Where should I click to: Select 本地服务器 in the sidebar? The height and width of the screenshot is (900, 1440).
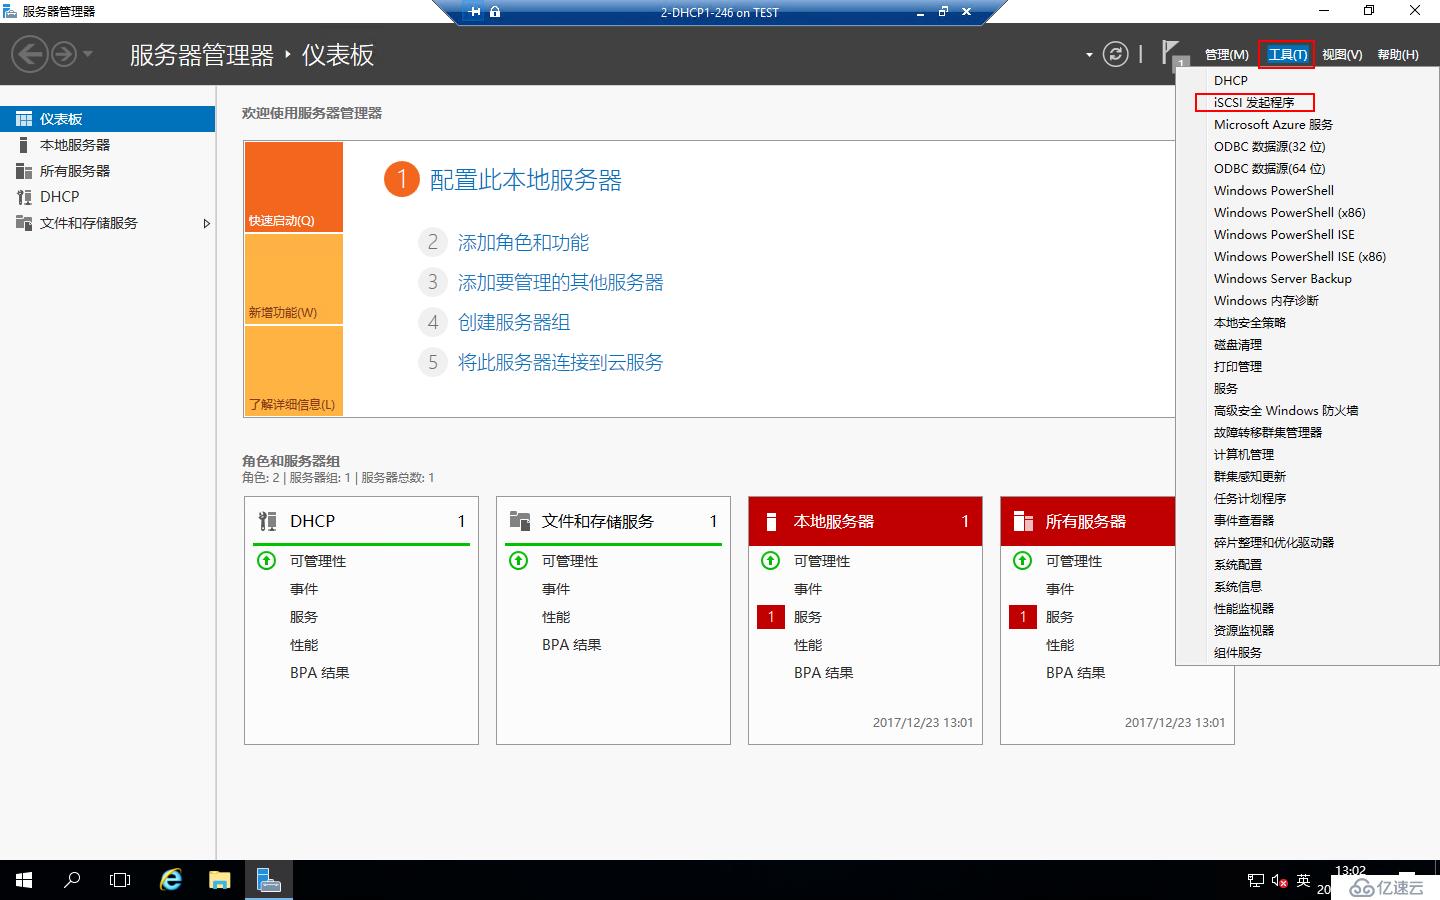pos(108,145)
